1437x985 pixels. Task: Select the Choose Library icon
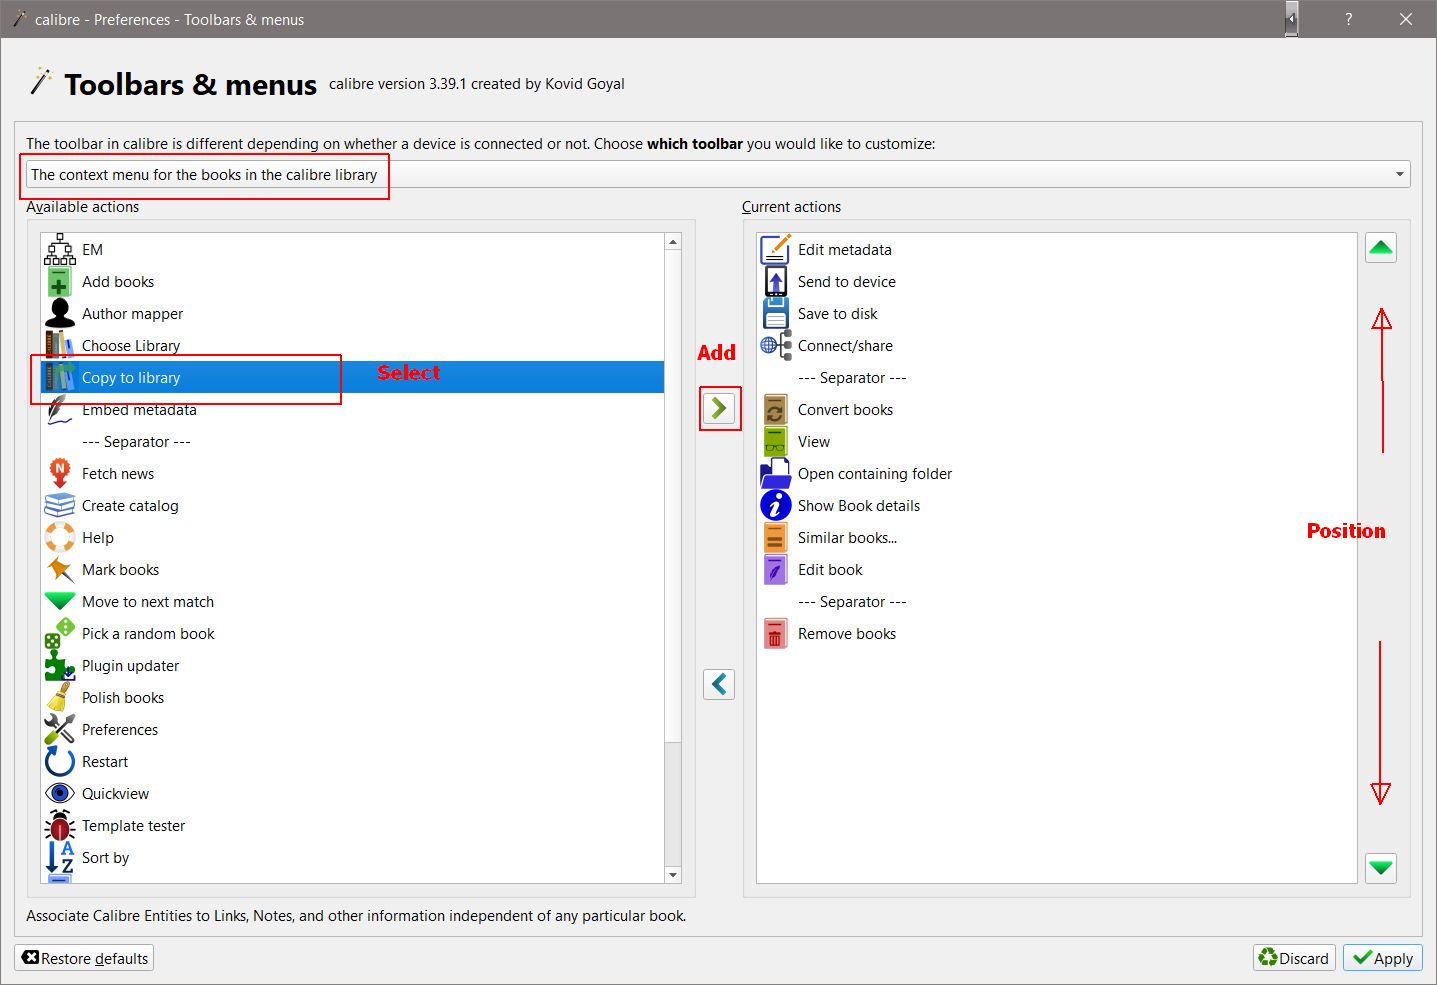(60, 345)
